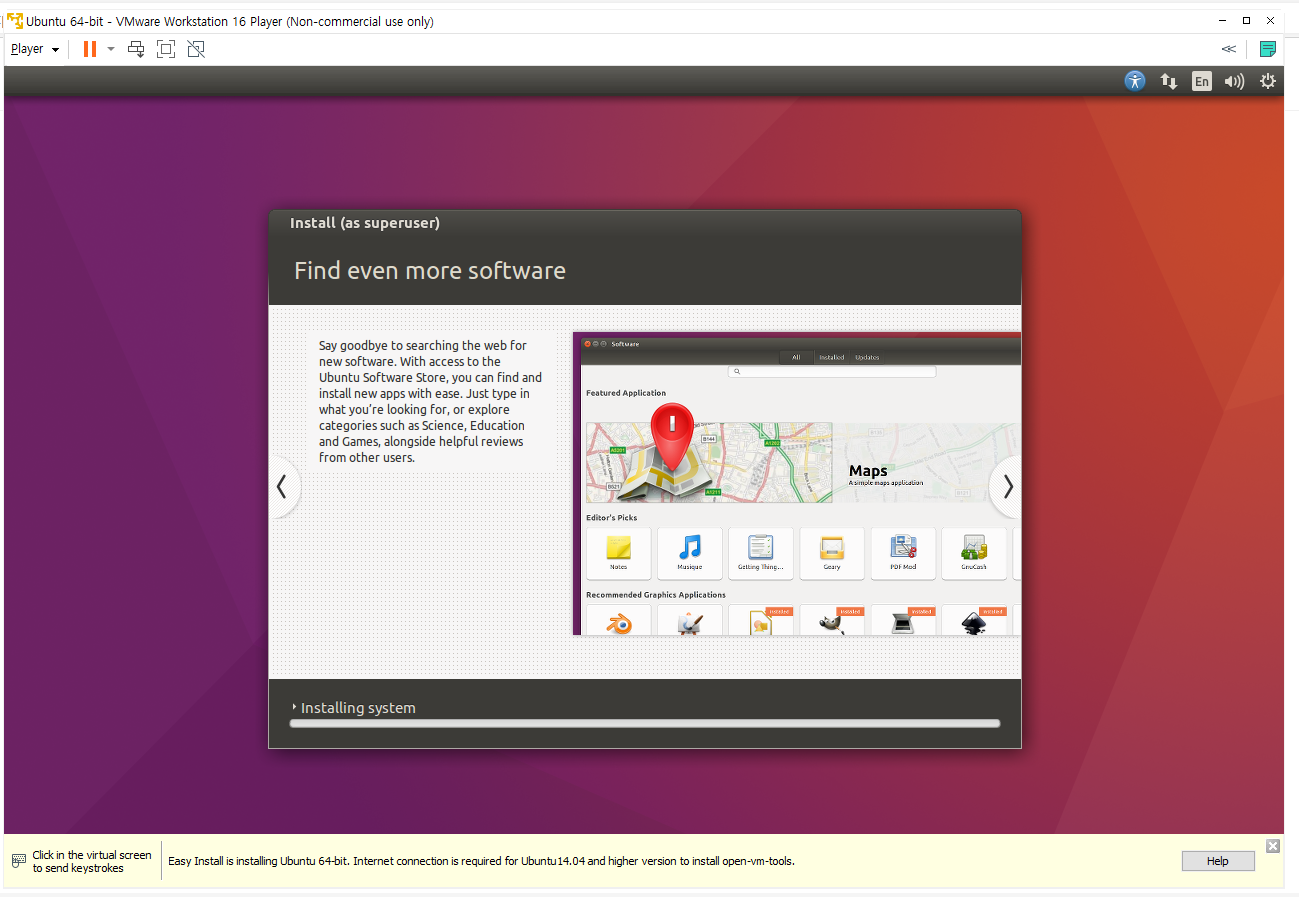Click the Maps featured banner
This screenshot has width=1299, height=897.
[803, 462]
